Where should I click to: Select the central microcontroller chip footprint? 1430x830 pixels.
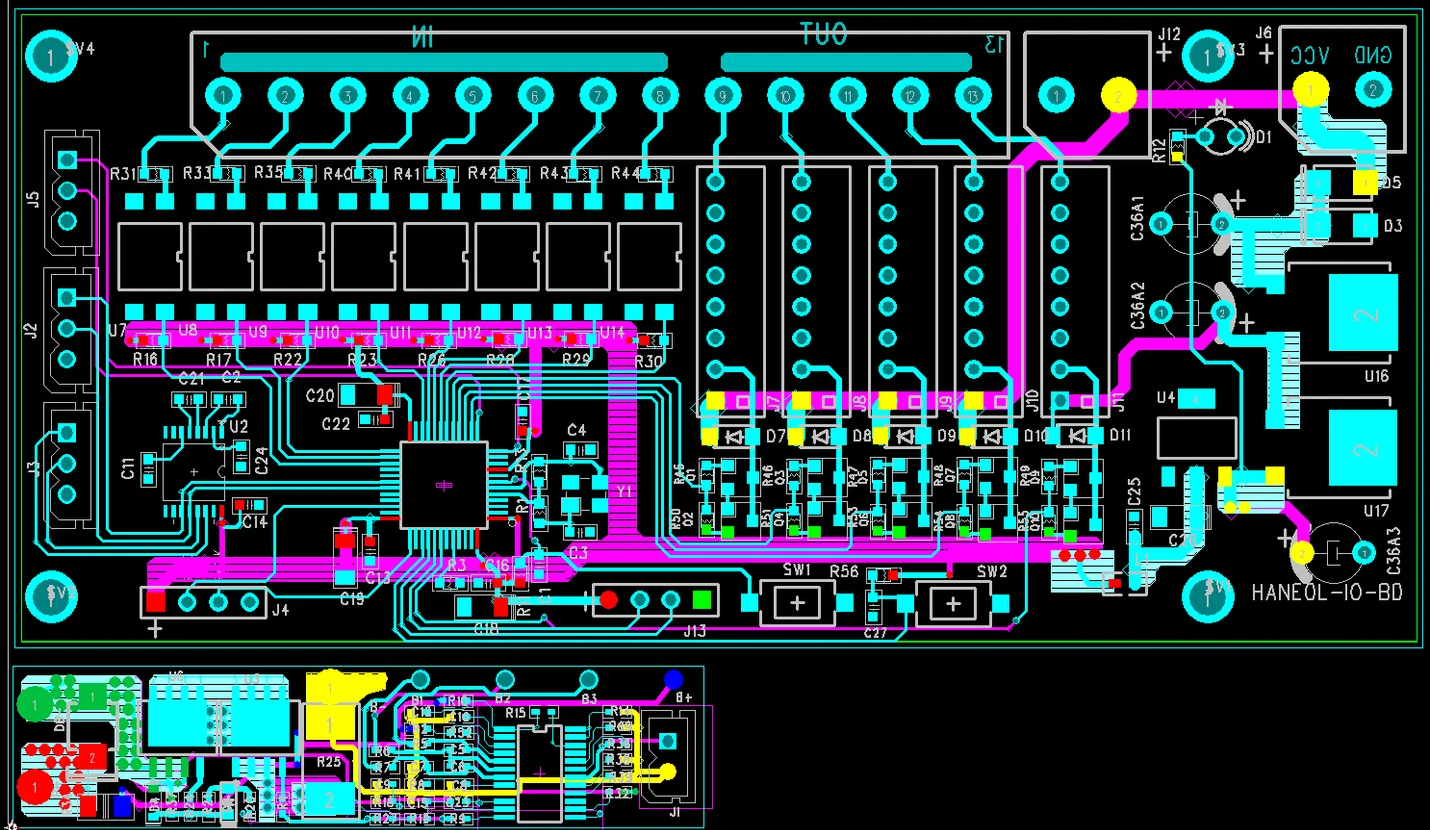point(444,485)
